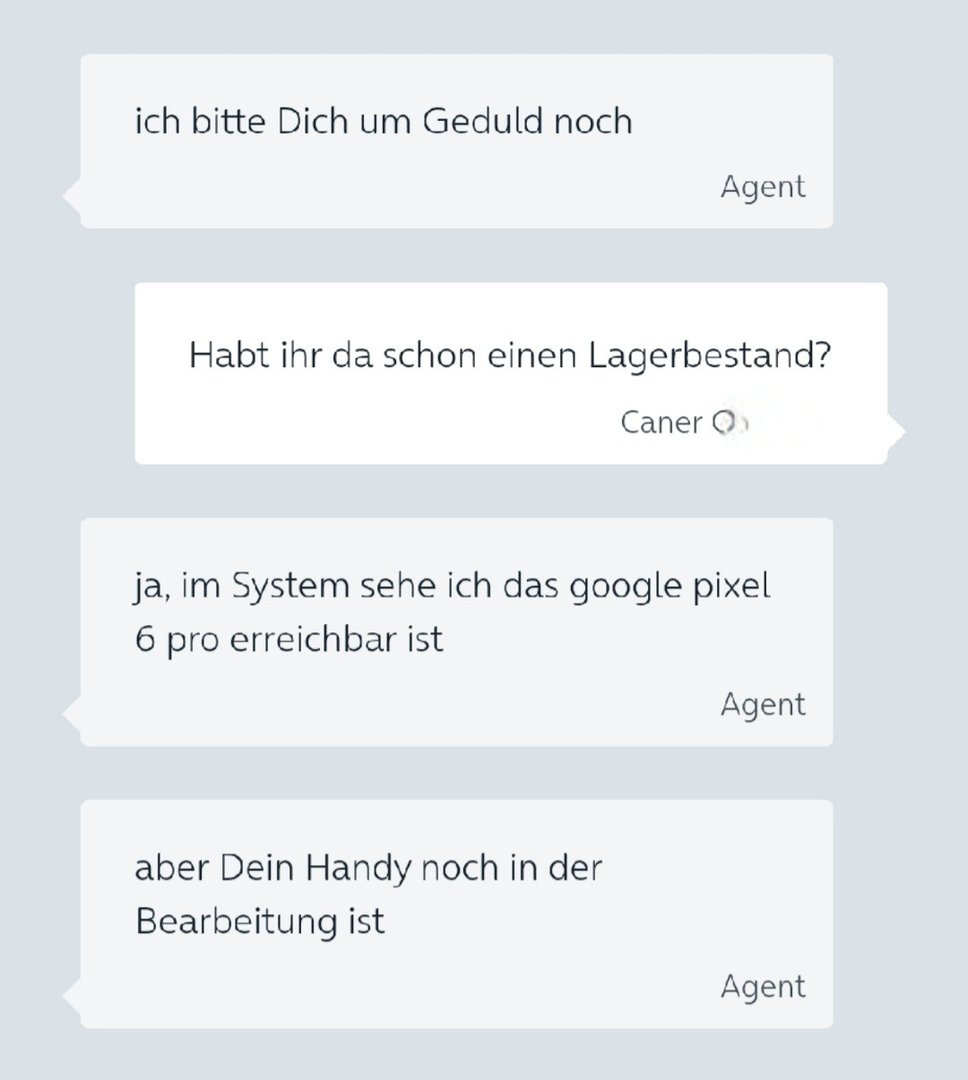Viewport: 968px width, 1080px height.
Task: Click the sender name 'Caner'
Action: point(661,422)
